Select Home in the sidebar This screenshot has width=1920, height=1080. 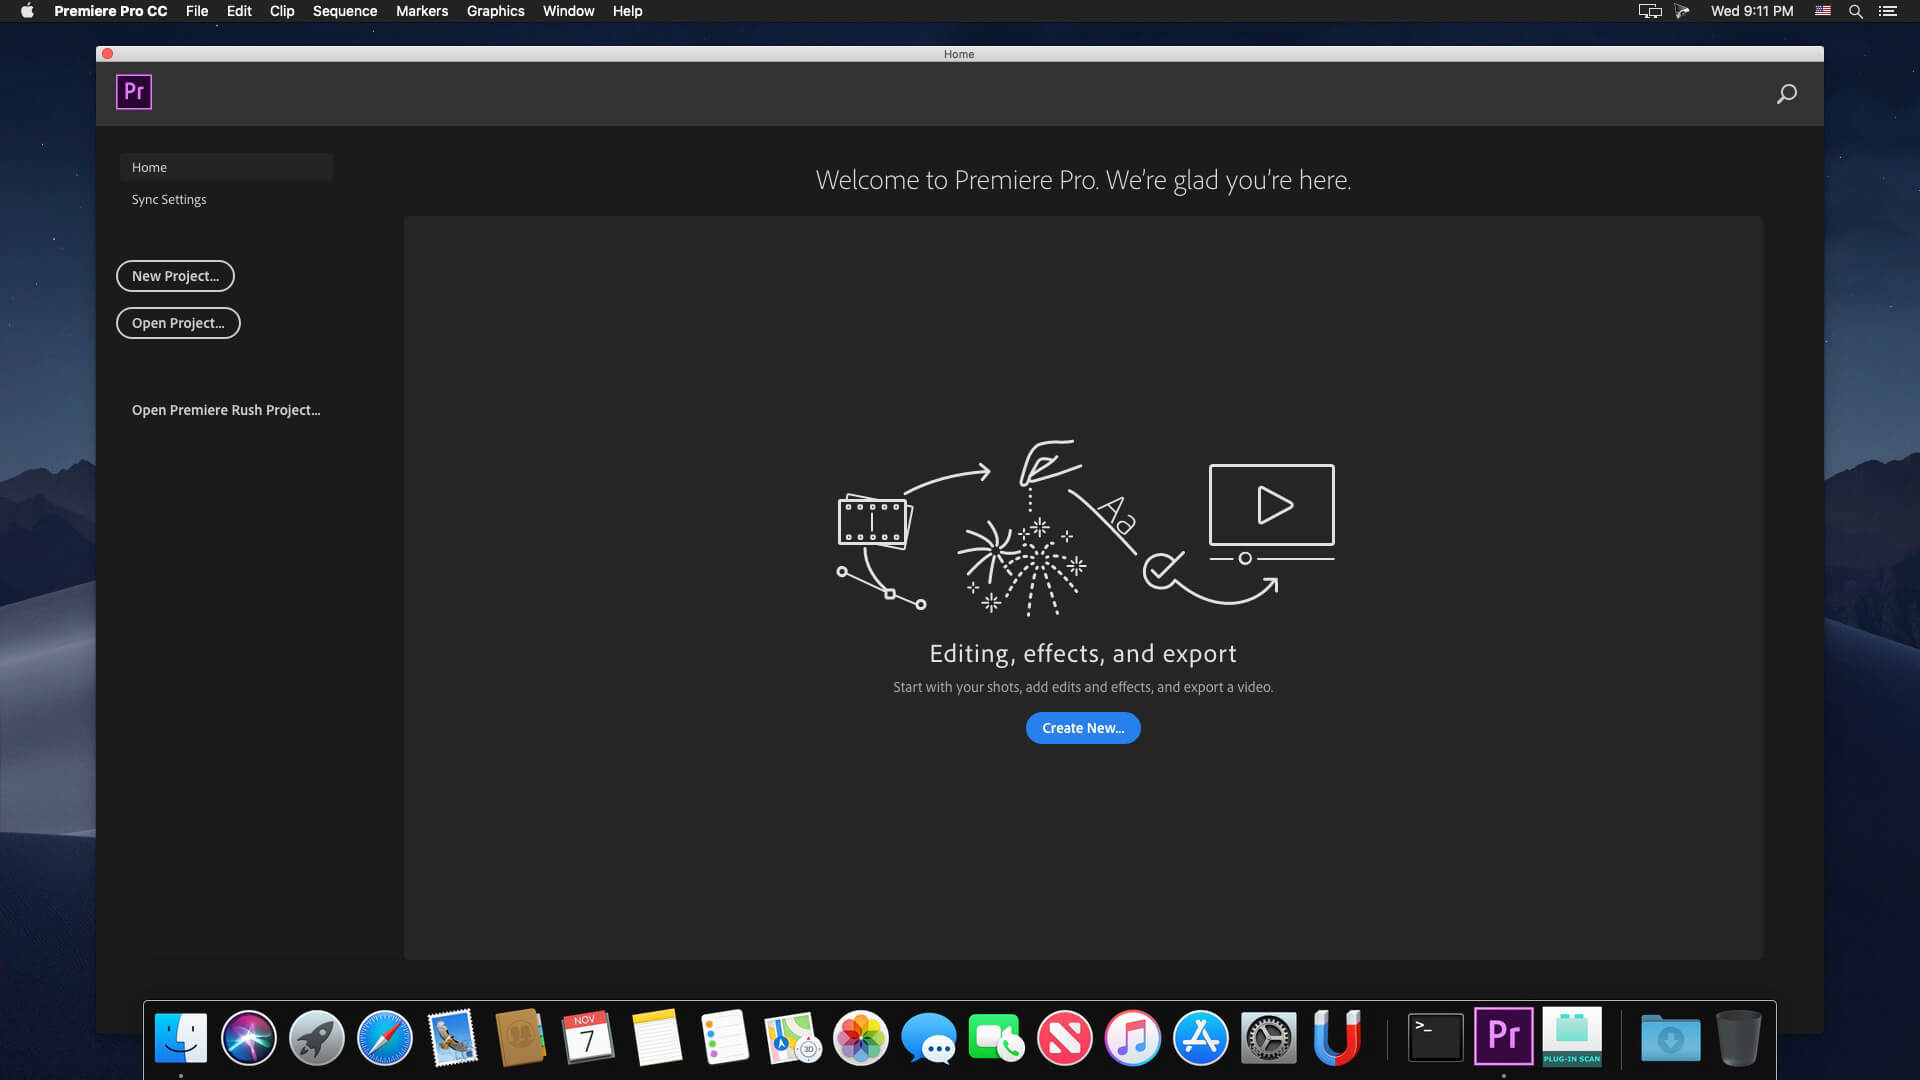149,167
